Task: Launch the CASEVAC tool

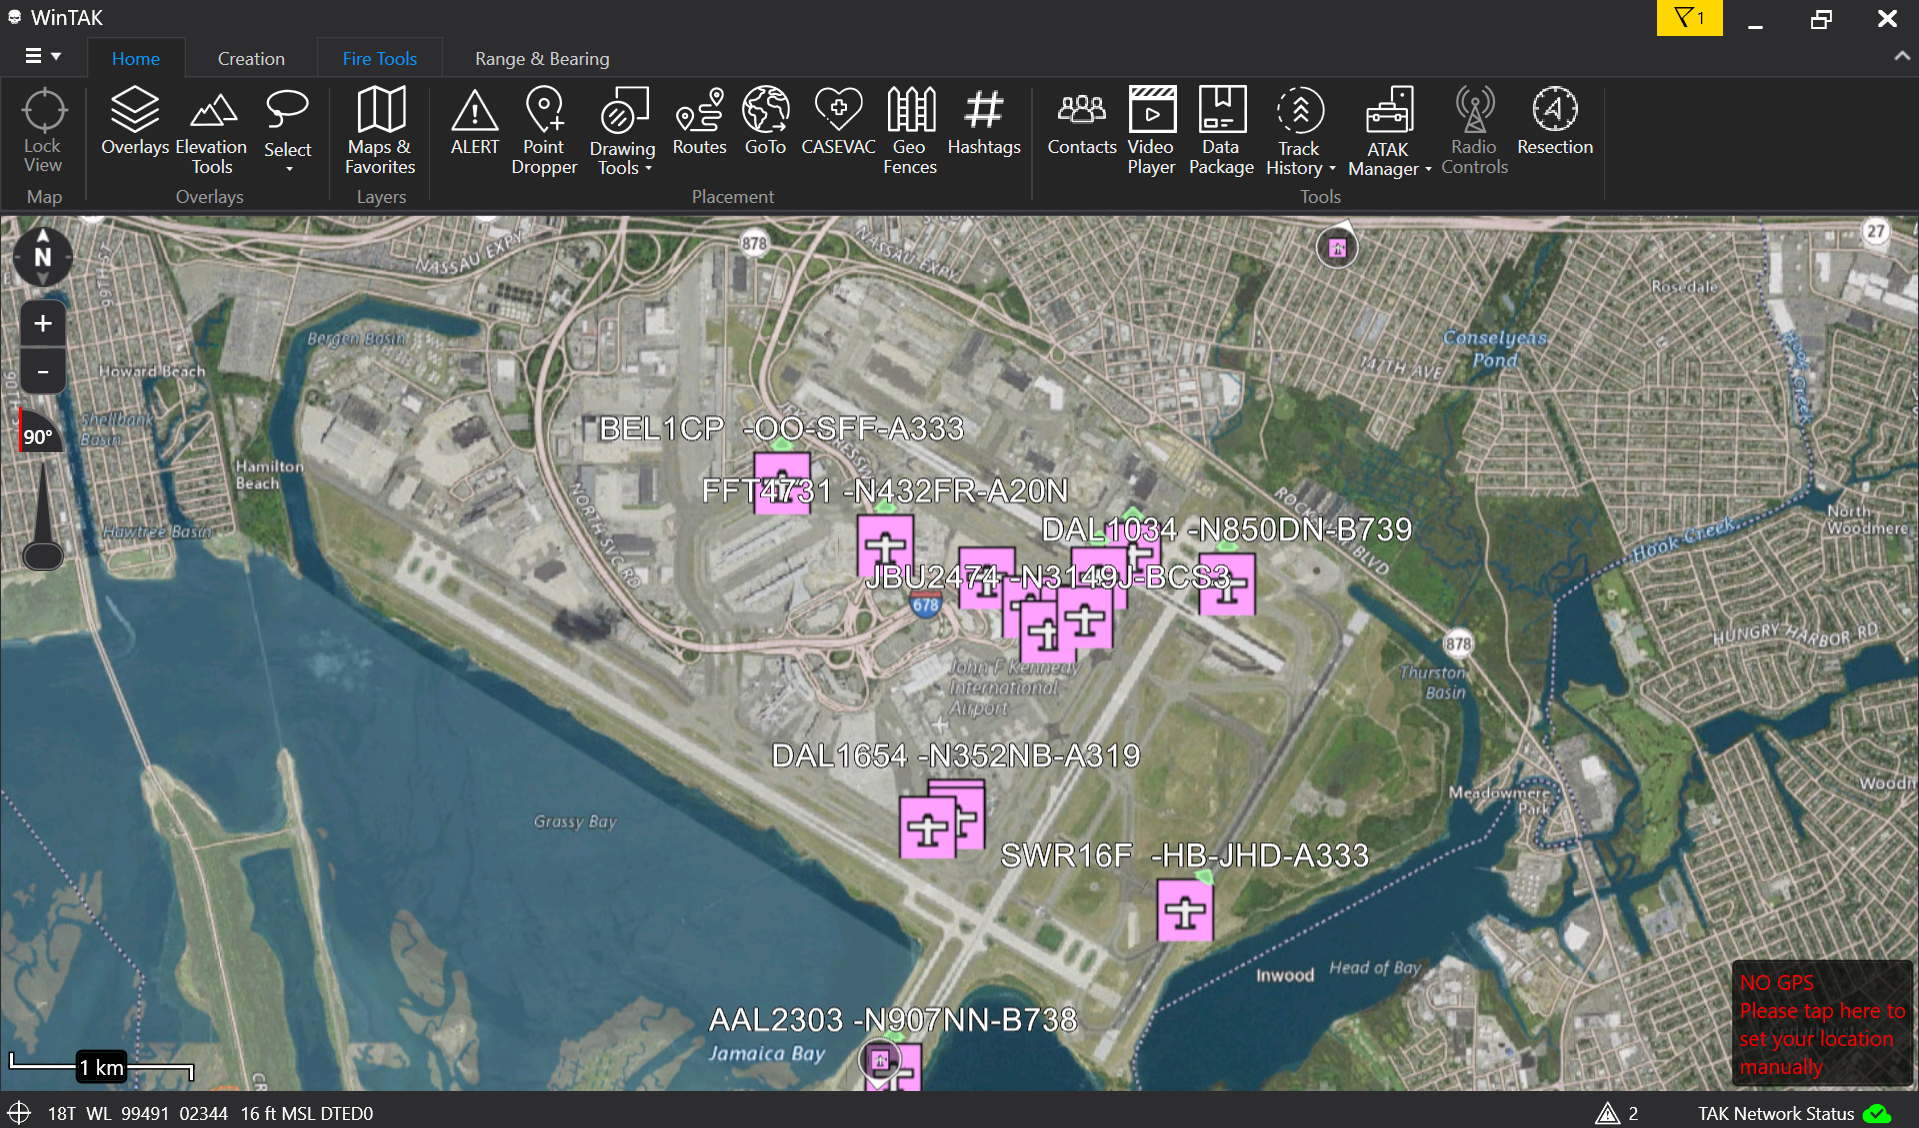Action: [x=838, y=122]
